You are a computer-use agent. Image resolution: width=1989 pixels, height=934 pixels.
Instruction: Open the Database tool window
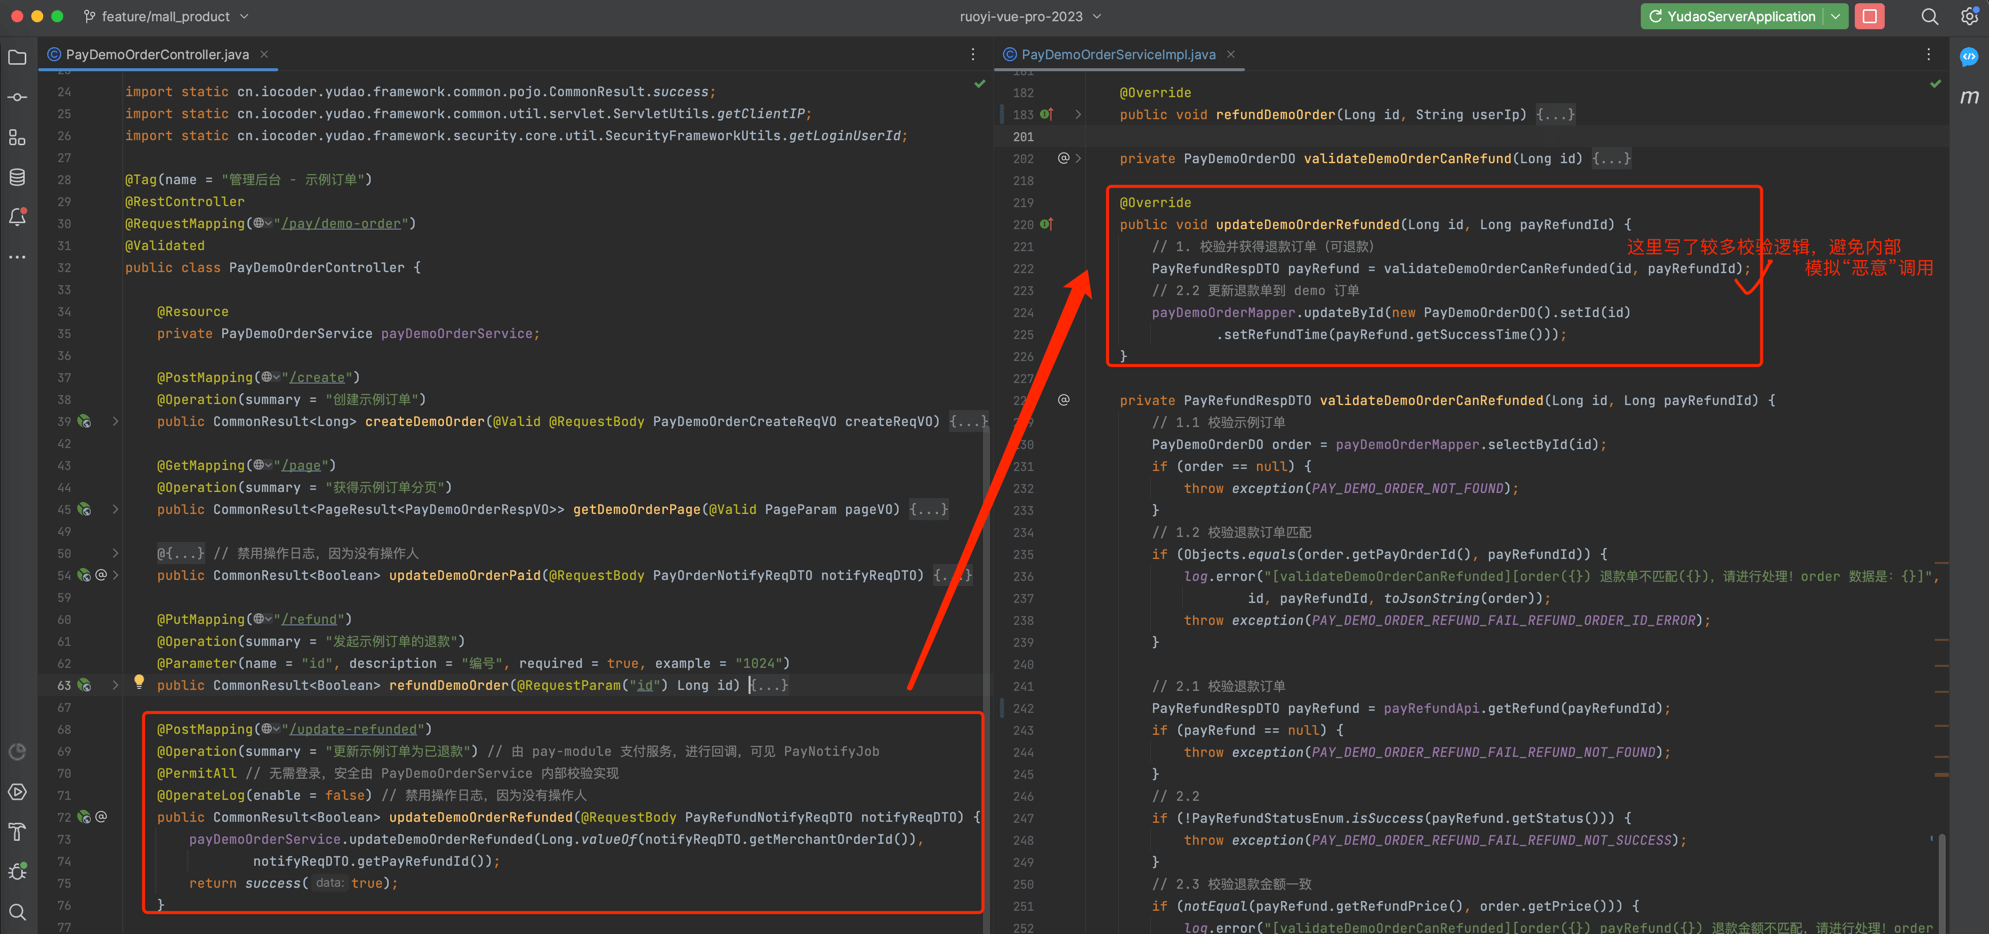17,178
